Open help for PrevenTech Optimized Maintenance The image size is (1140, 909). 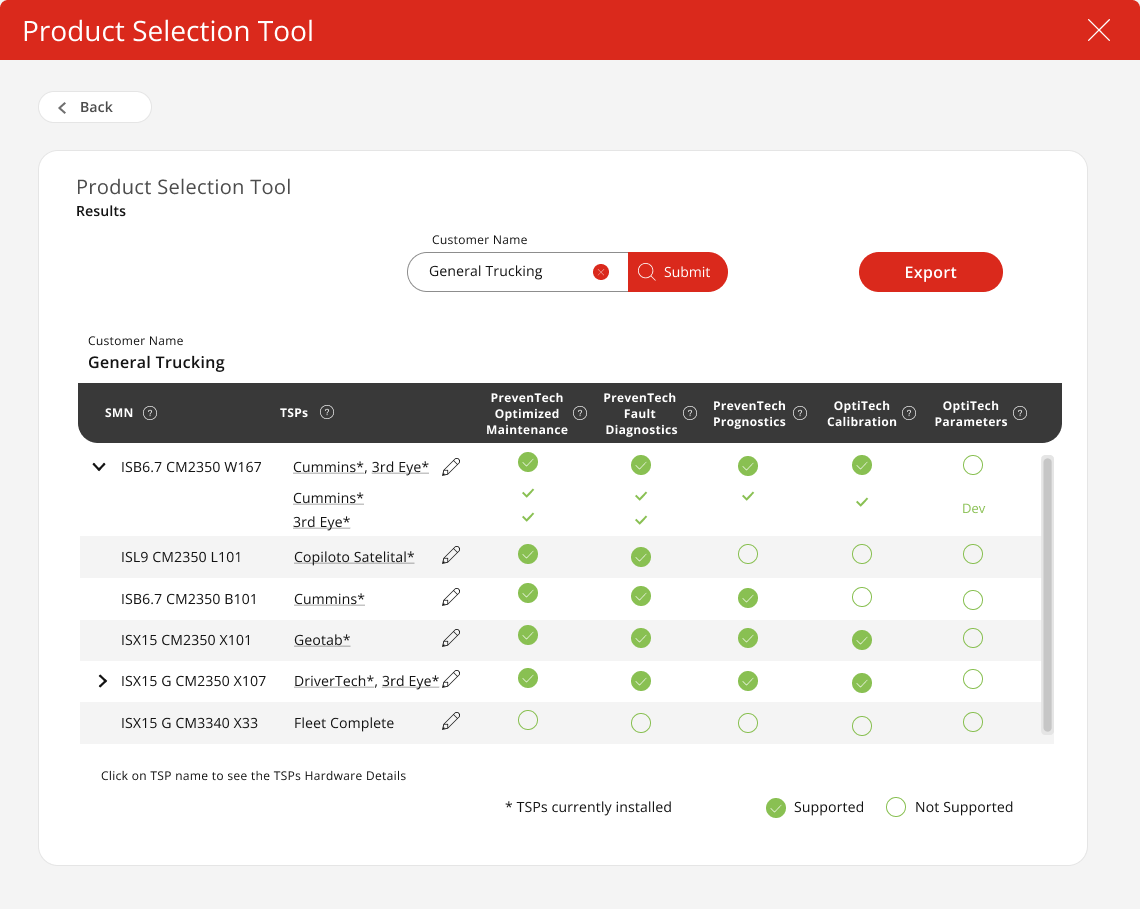580,413
